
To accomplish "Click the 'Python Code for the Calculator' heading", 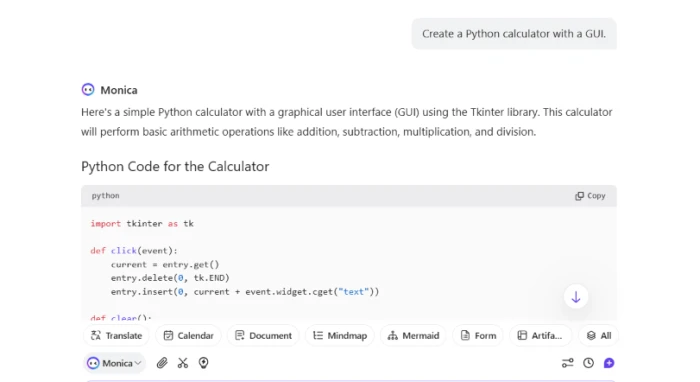I will [175, 166].
